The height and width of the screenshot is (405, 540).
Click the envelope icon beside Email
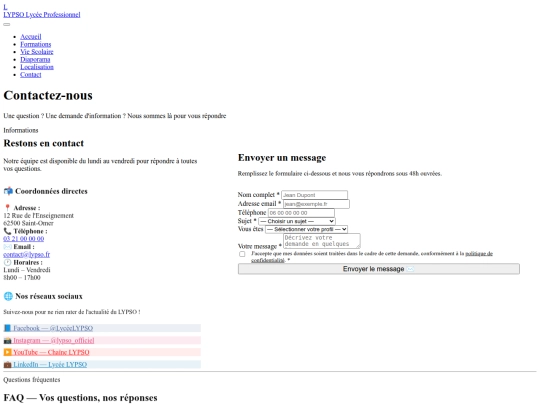coord(8,247)
